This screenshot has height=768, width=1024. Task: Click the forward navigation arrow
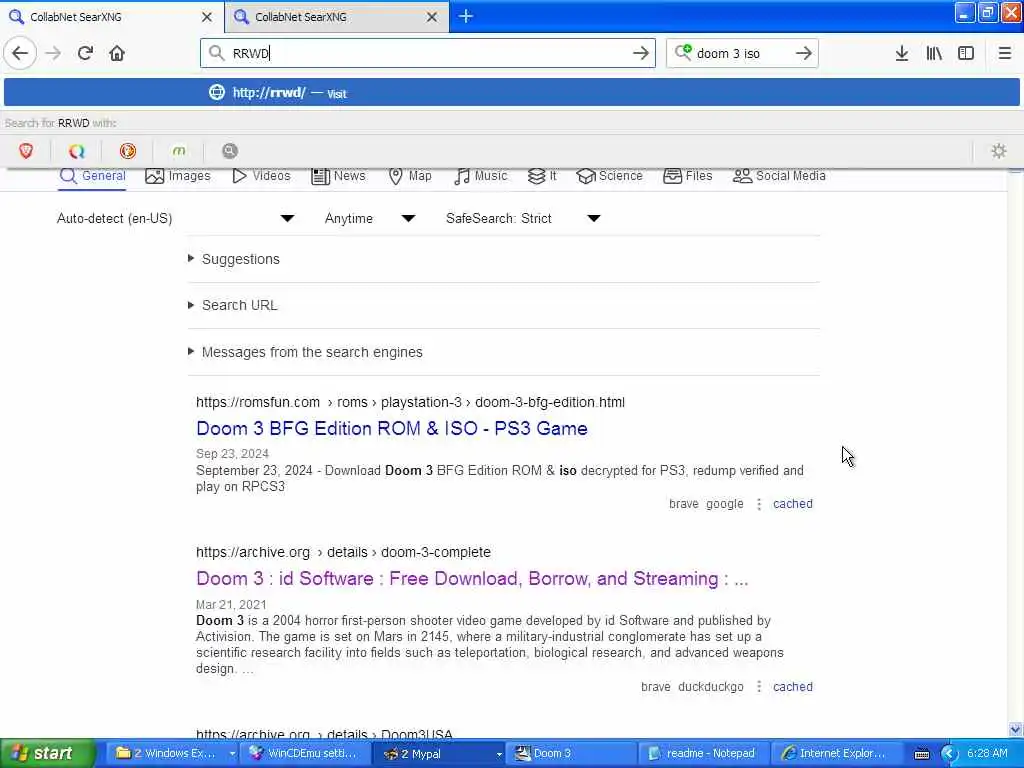pos(53,53)
